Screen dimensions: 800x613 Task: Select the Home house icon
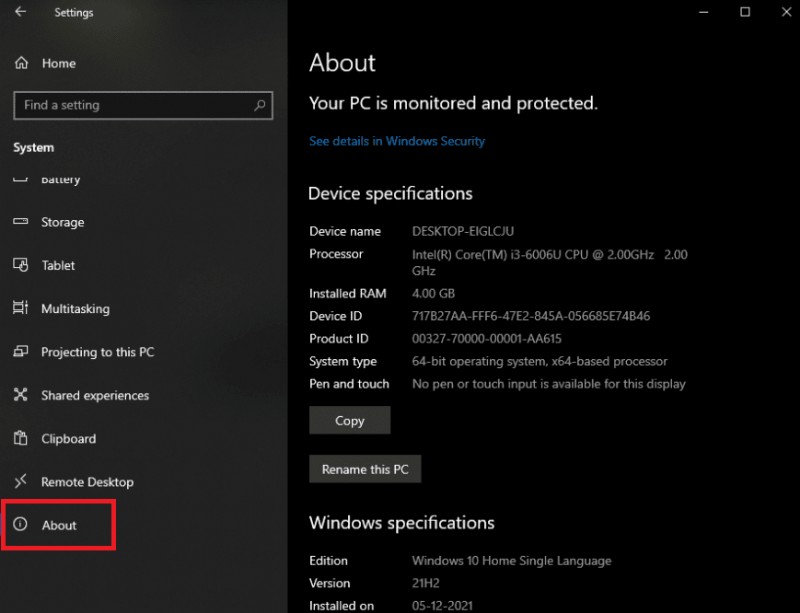pyautogui.click(x=22, y=63)
